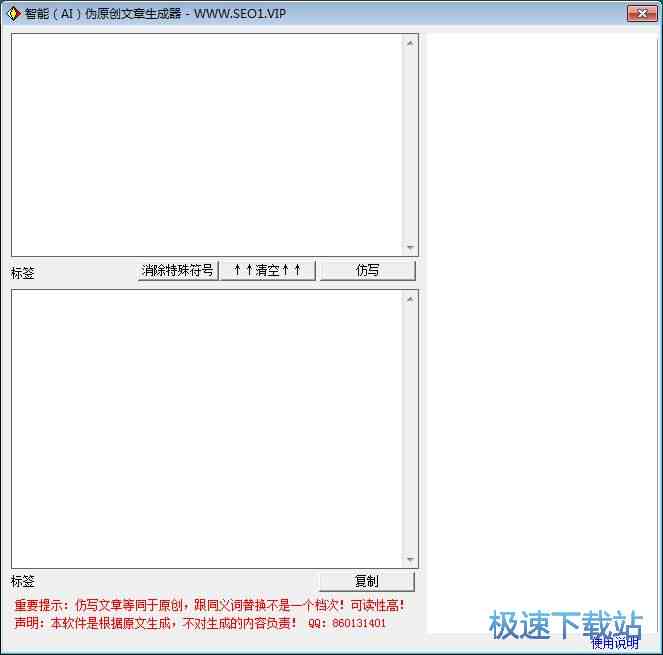663x655 pixels.
Task: Click the lower text box scroll-down arrow
Action: click(x=410, y=559)
